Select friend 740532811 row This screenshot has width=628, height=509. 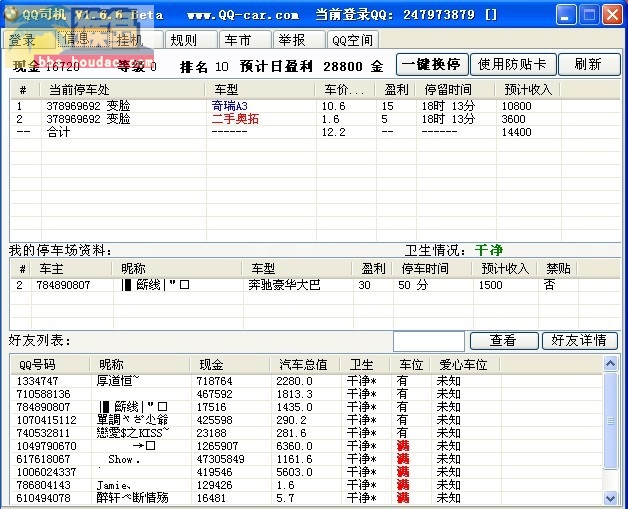[306, 433]
